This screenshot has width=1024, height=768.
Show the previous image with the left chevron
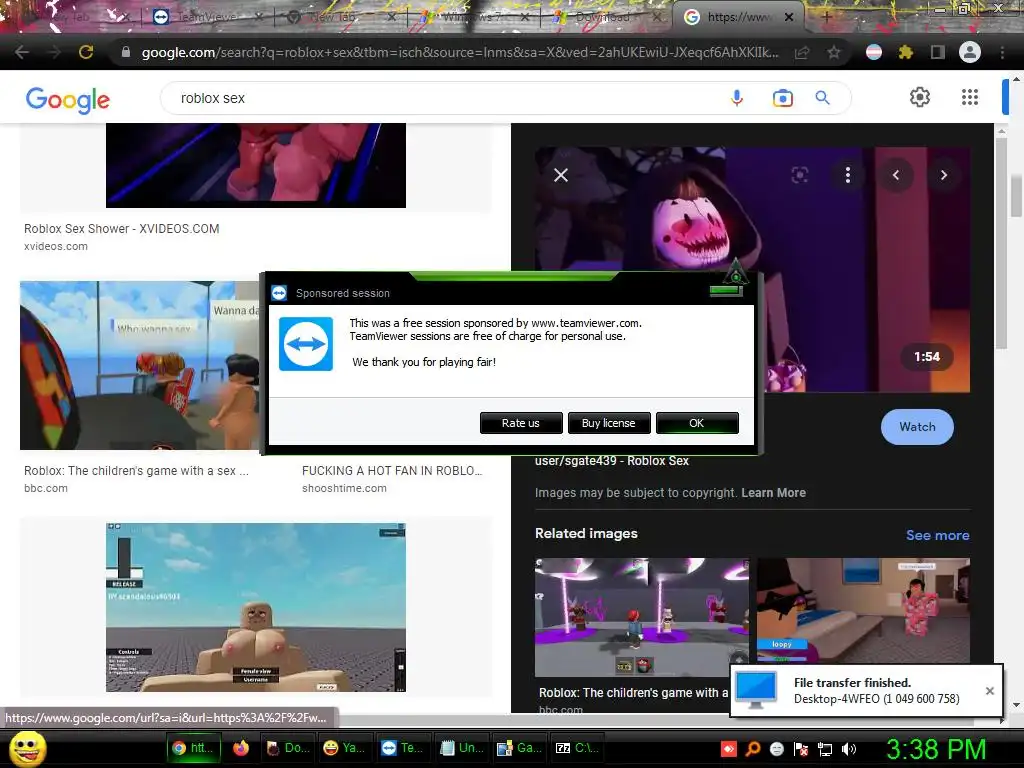[896, 175]
